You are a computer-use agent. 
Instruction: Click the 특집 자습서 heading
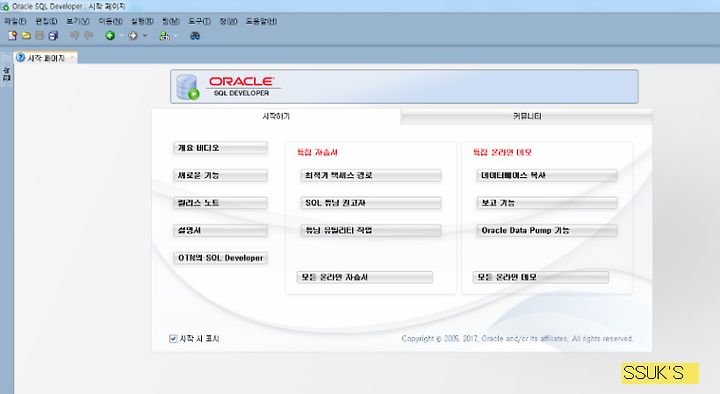pos(317,152)
